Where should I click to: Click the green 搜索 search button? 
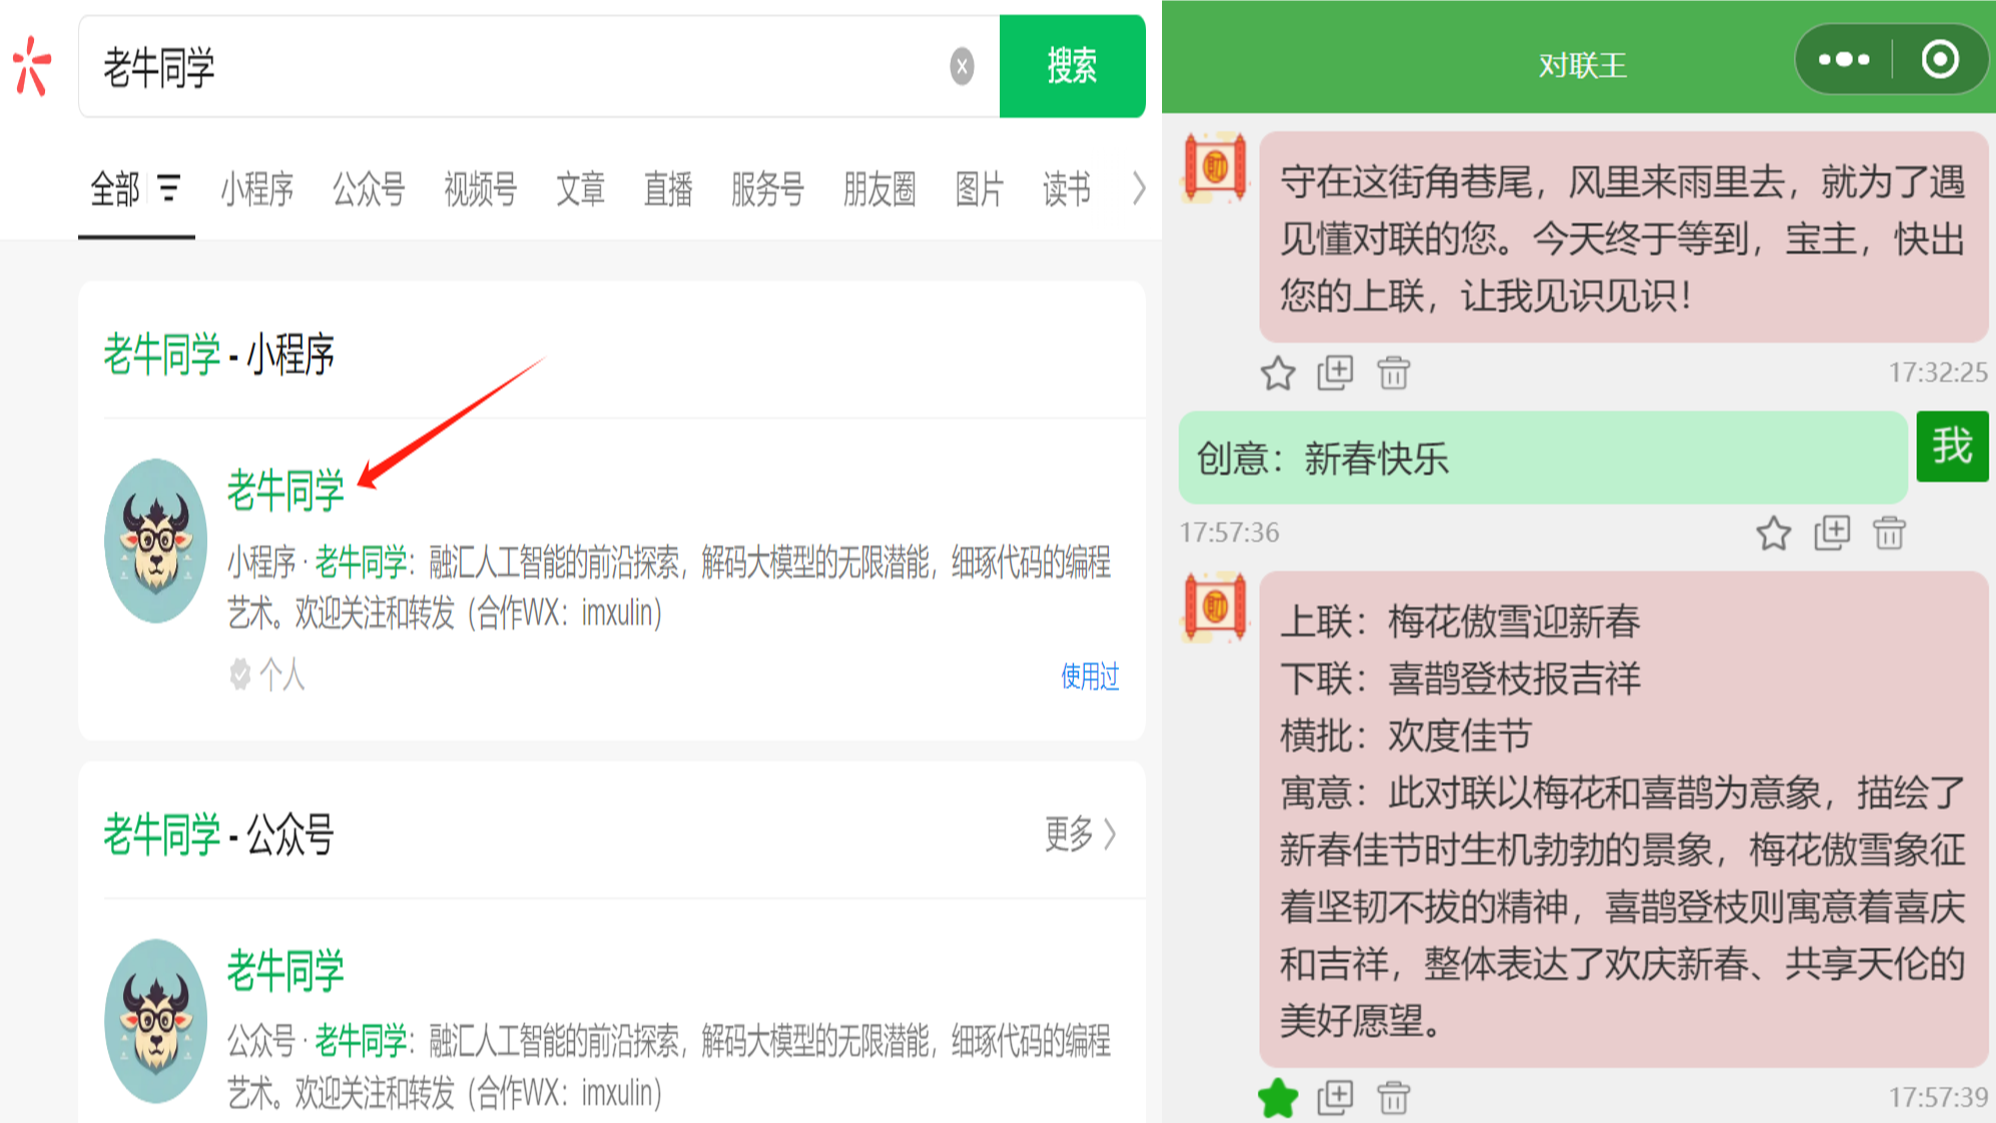click(1072, 66)
